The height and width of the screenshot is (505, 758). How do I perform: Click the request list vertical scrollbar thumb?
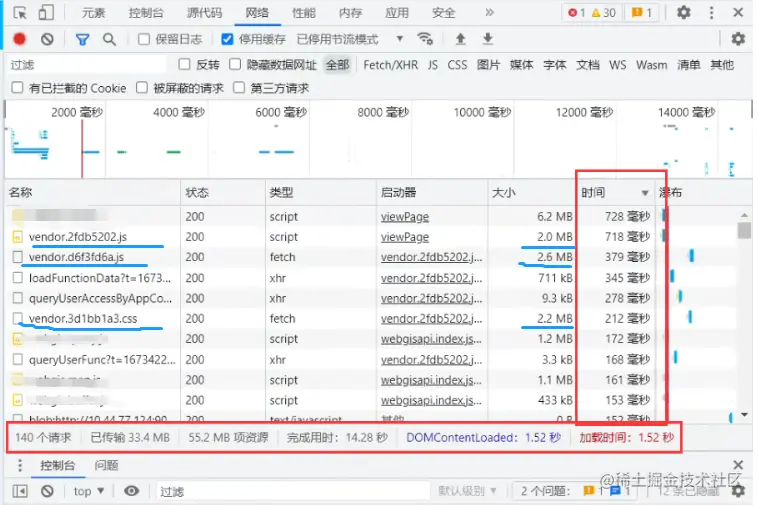tap(744, 230)
